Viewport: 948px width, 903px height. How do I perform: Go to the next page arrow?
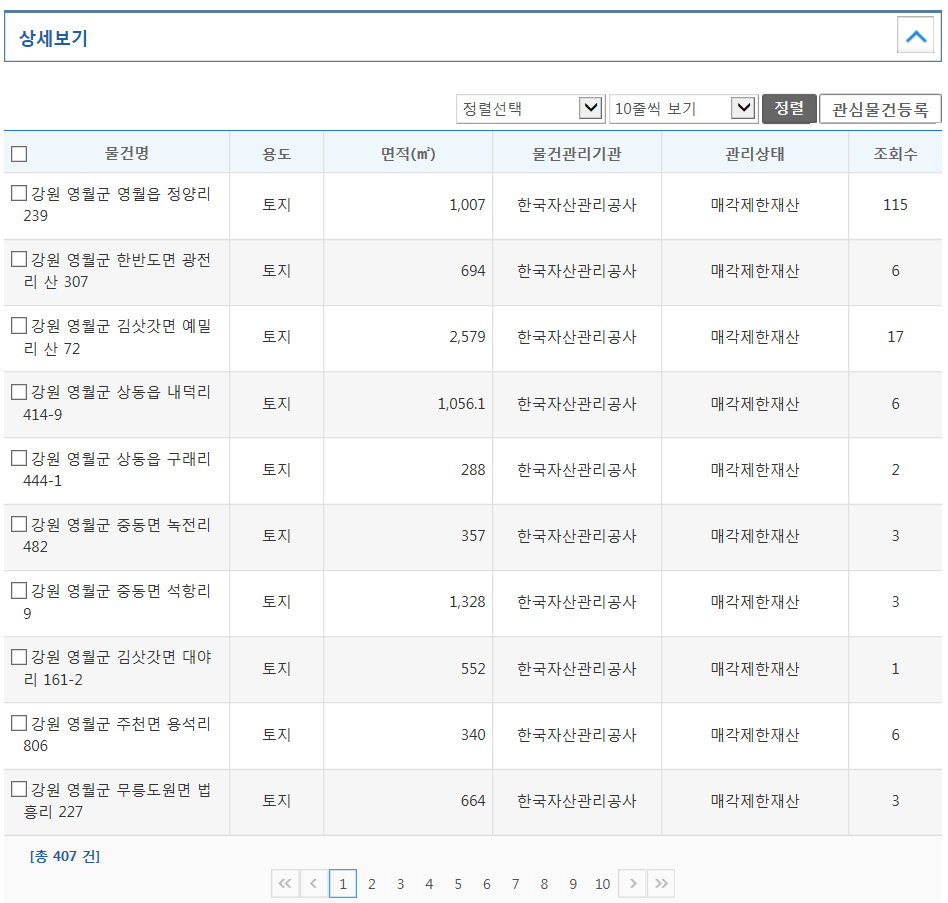tap(632, 884)
